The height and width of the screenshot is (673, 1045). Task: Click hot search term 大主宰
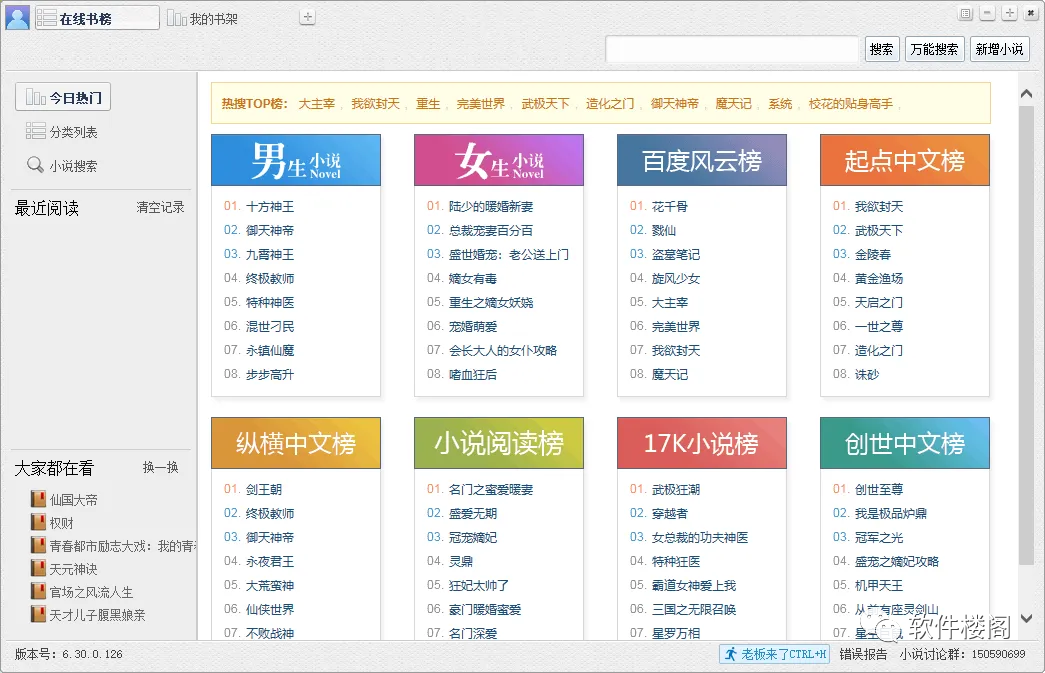(x=317, y=103)
